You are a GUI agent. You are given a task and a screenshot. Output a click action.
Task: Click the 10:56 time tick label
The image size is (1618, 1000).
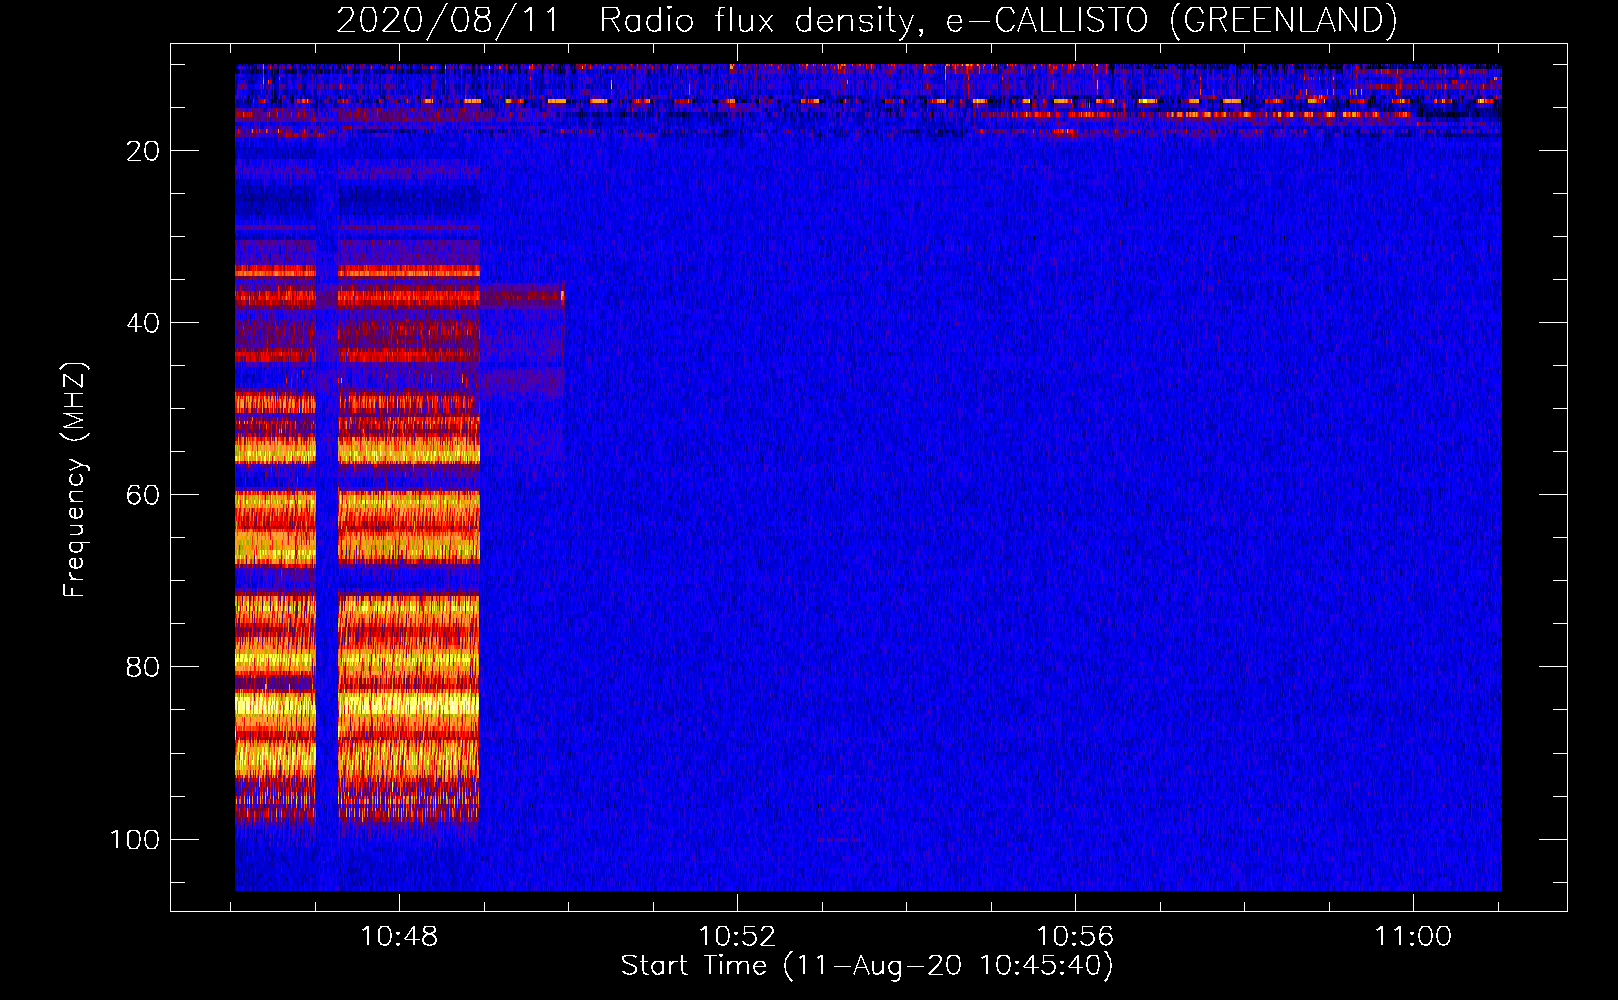point(1075,936)
